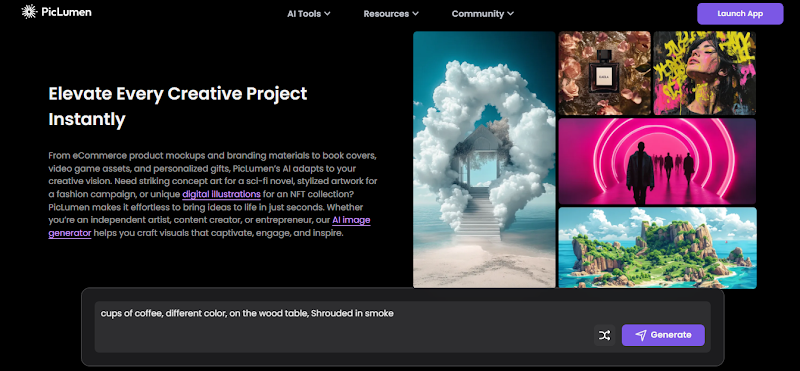
Task: Click inside the coffee cups prompt field
Action: (x=403, y=327)
